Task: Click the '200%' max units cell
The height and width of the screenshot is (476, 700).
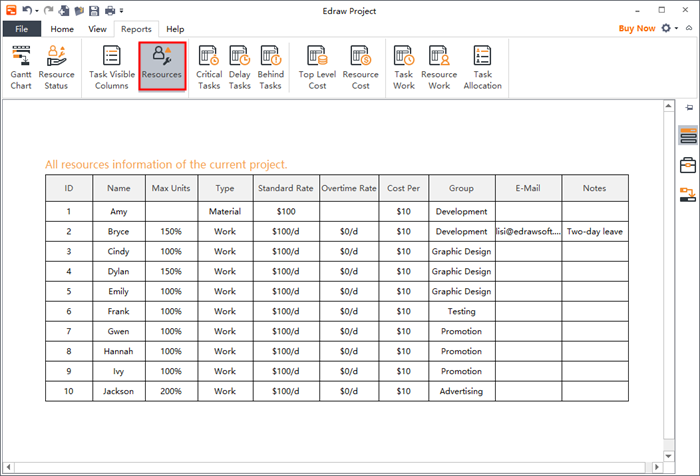Action: click(x=171, y=391)
